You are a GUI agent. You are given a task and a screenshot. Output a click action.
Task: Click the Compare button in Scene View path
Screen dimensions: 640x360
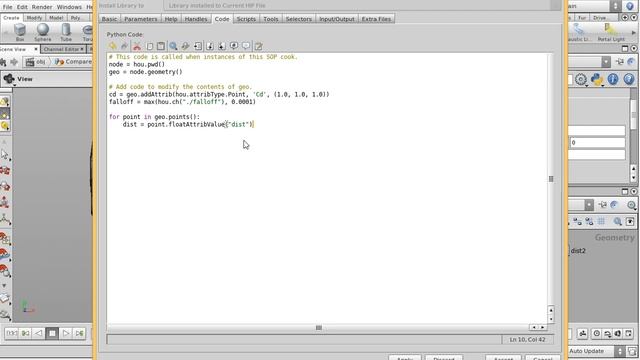[x=73, y=62]
